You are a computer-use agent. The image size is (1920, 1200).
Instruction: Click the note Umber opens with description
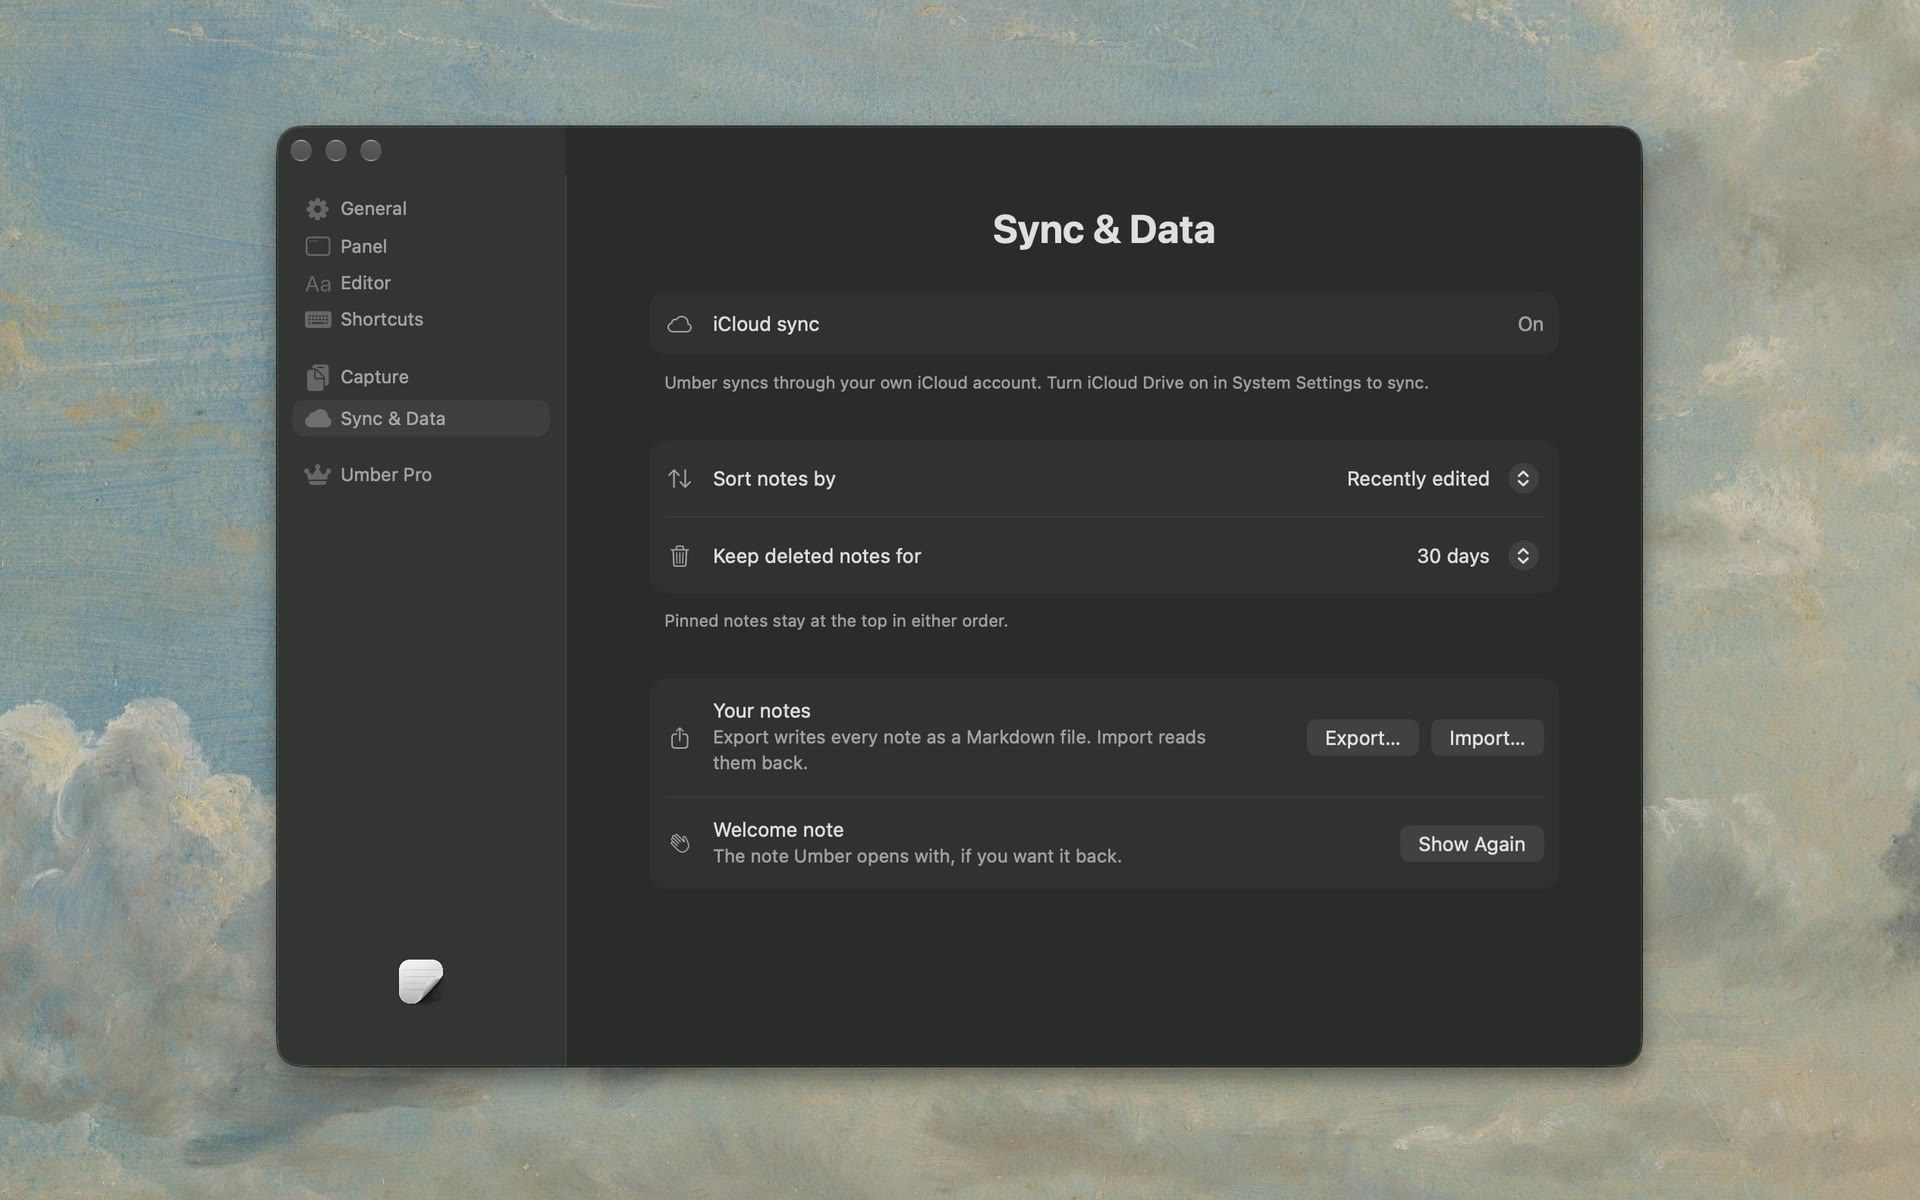coord(917,856)
